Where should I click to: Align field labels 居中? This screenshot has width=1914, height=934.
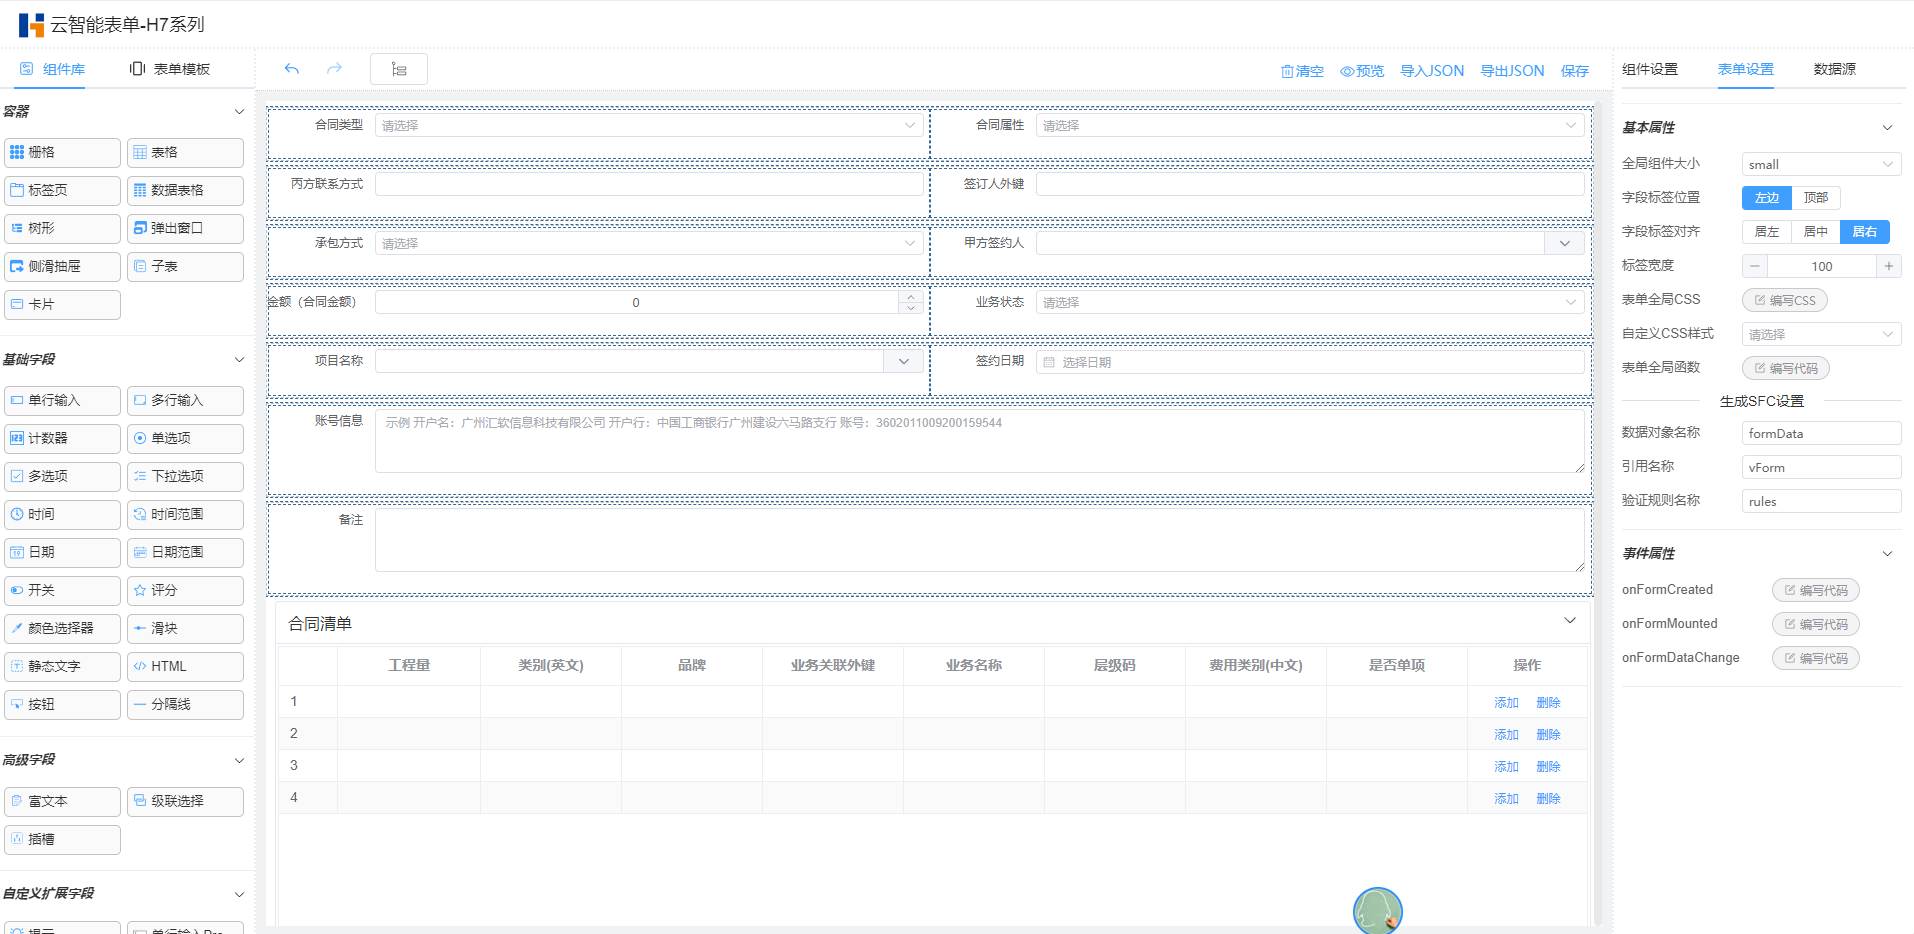pyautogui.click(x=1815, y=232)
